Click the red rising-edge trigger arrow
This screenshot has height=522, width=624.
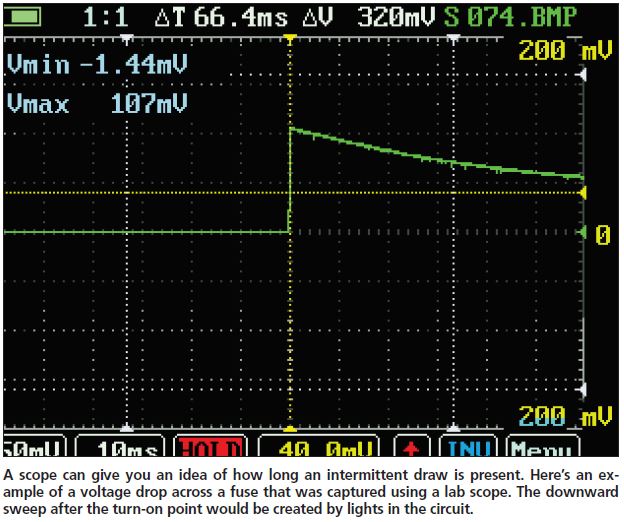(411, 446)
